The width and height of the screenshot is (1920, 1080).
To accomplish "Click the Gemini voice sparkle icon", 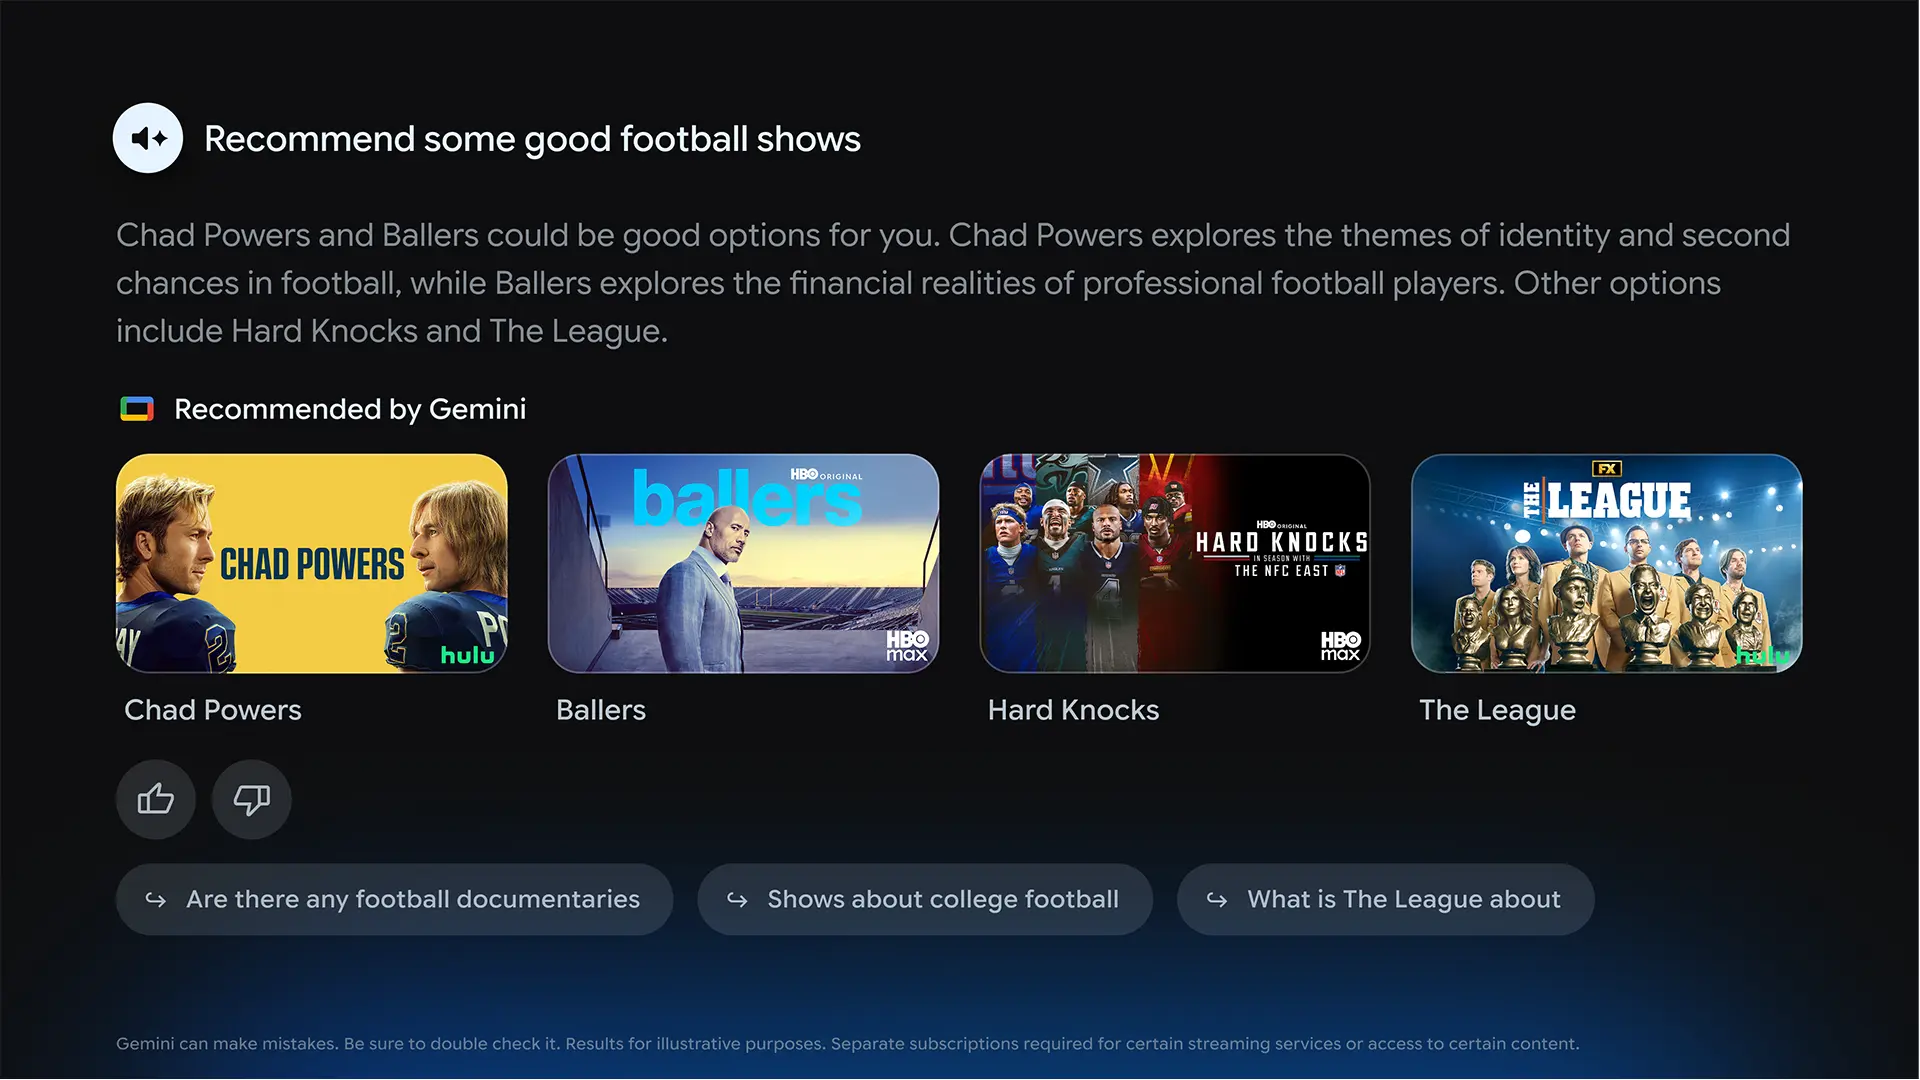I will 148,138.
